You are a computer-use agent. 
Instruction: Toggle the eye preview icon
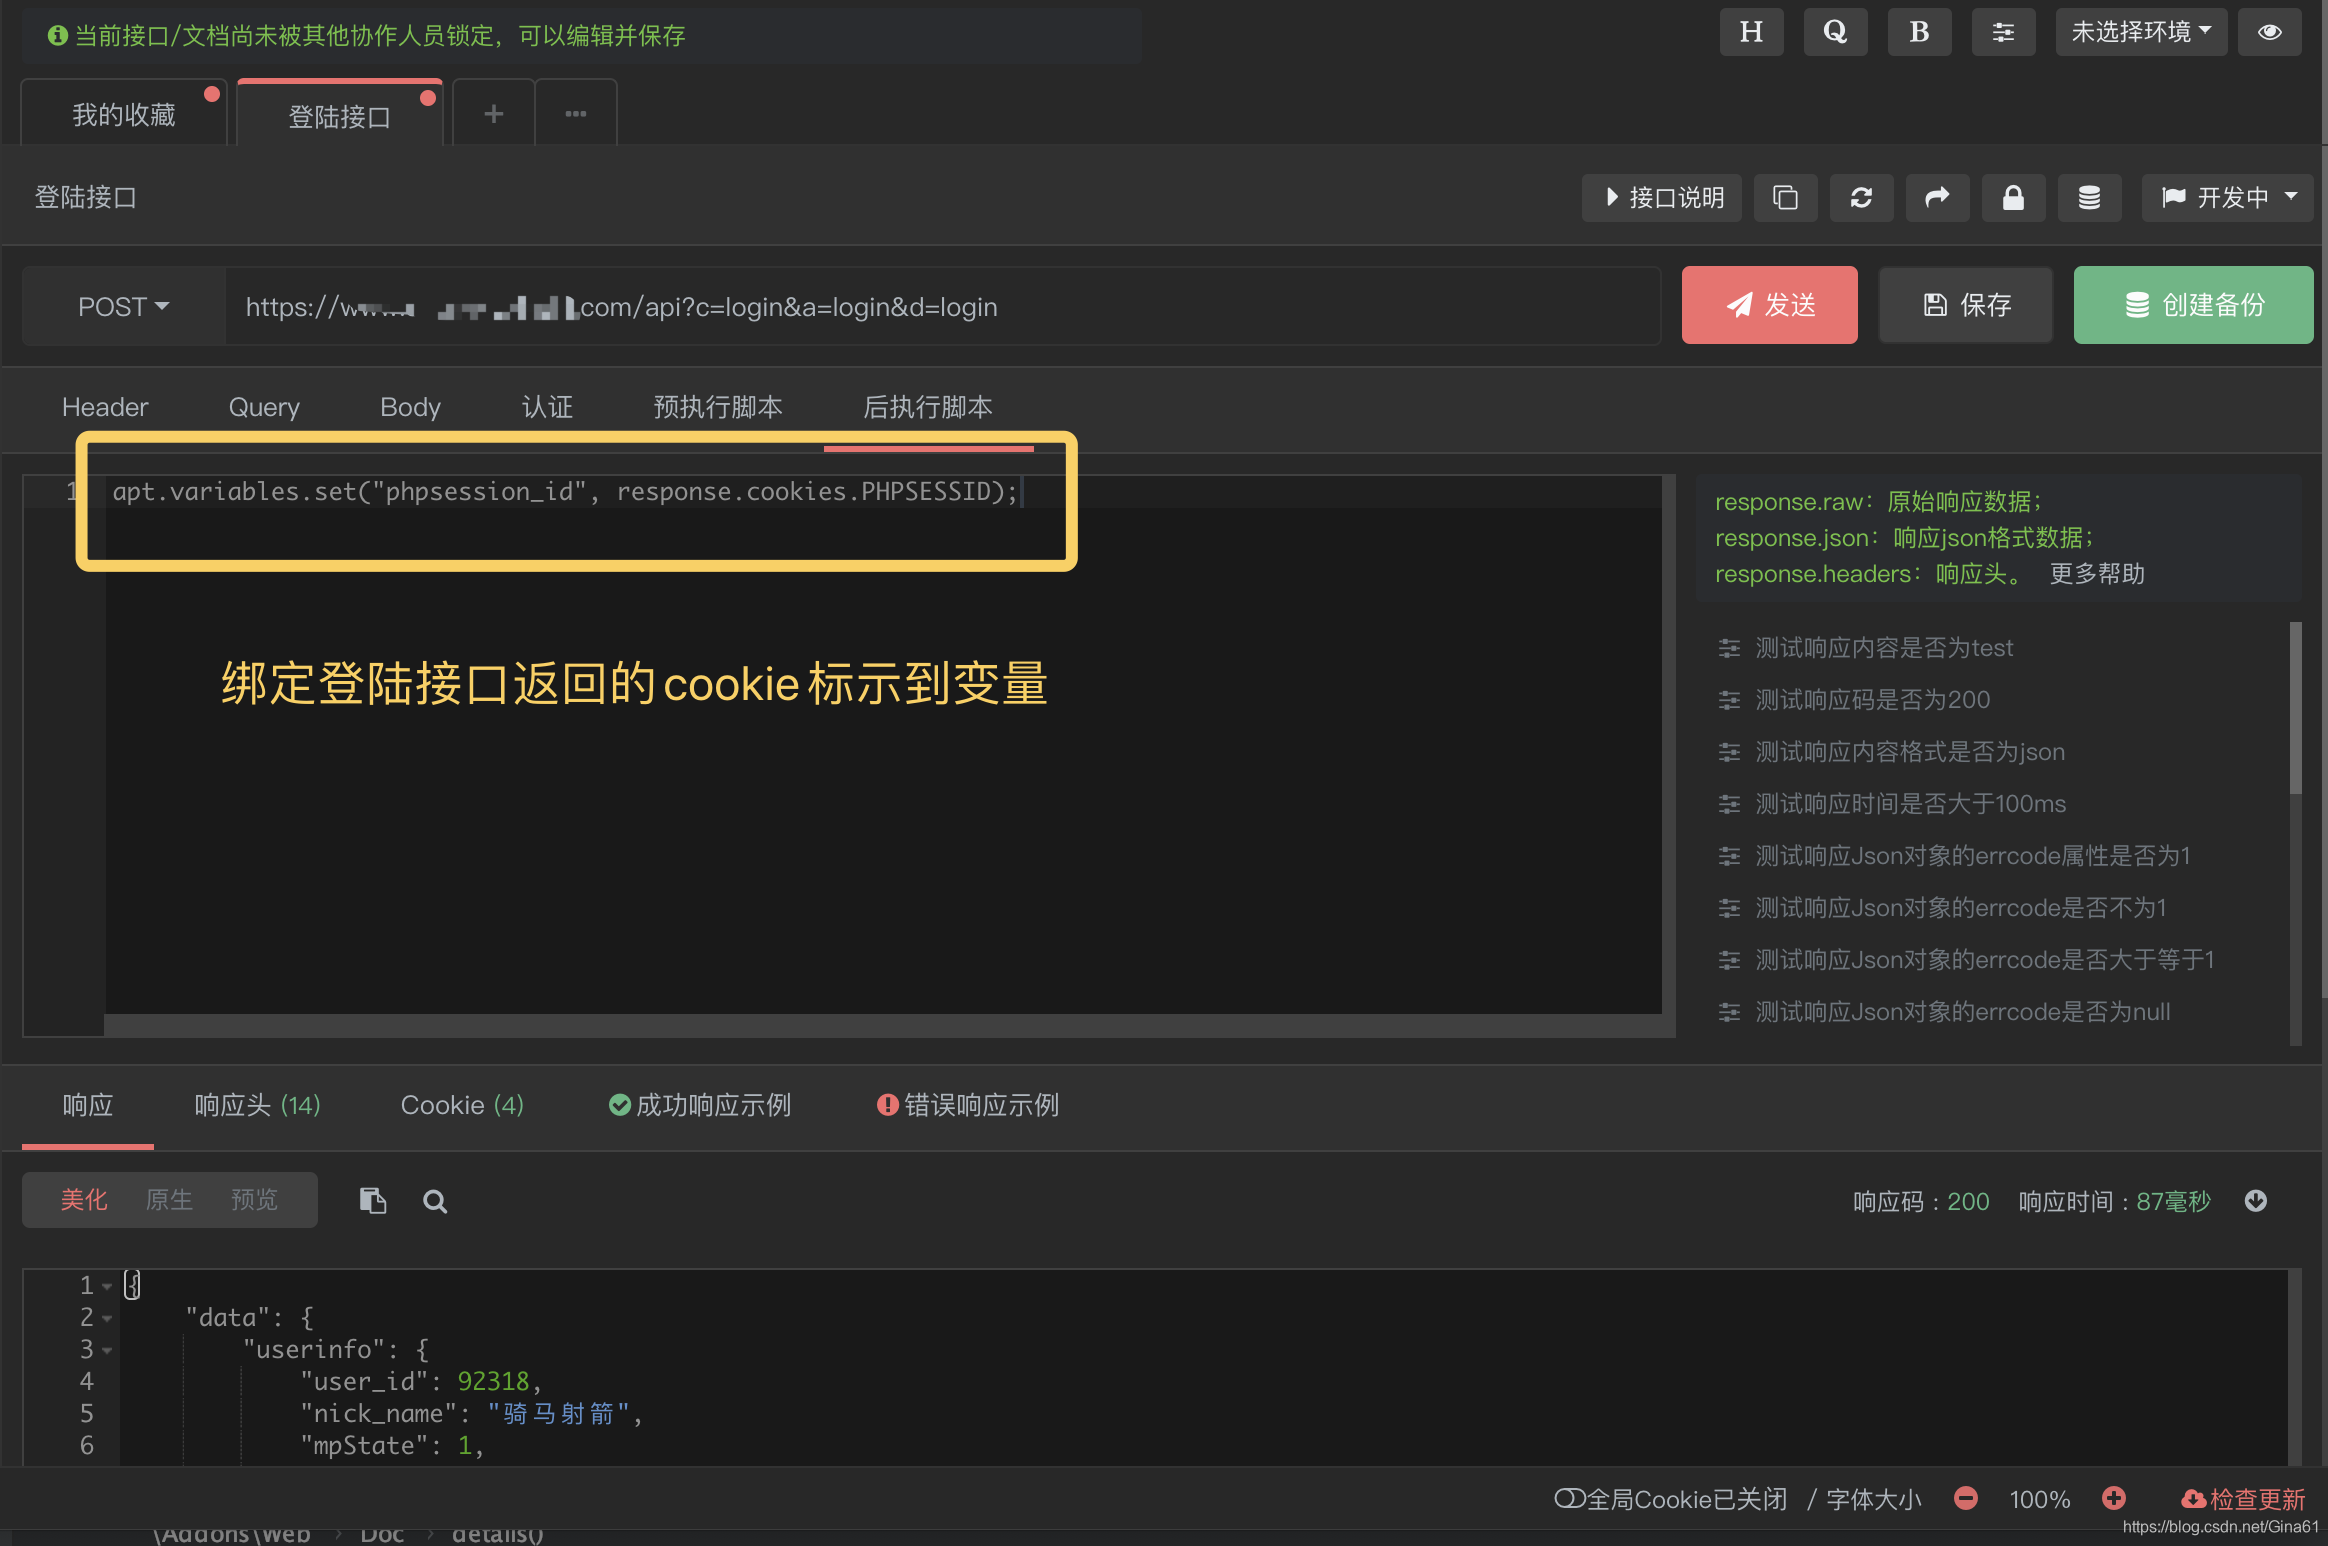2270,32
